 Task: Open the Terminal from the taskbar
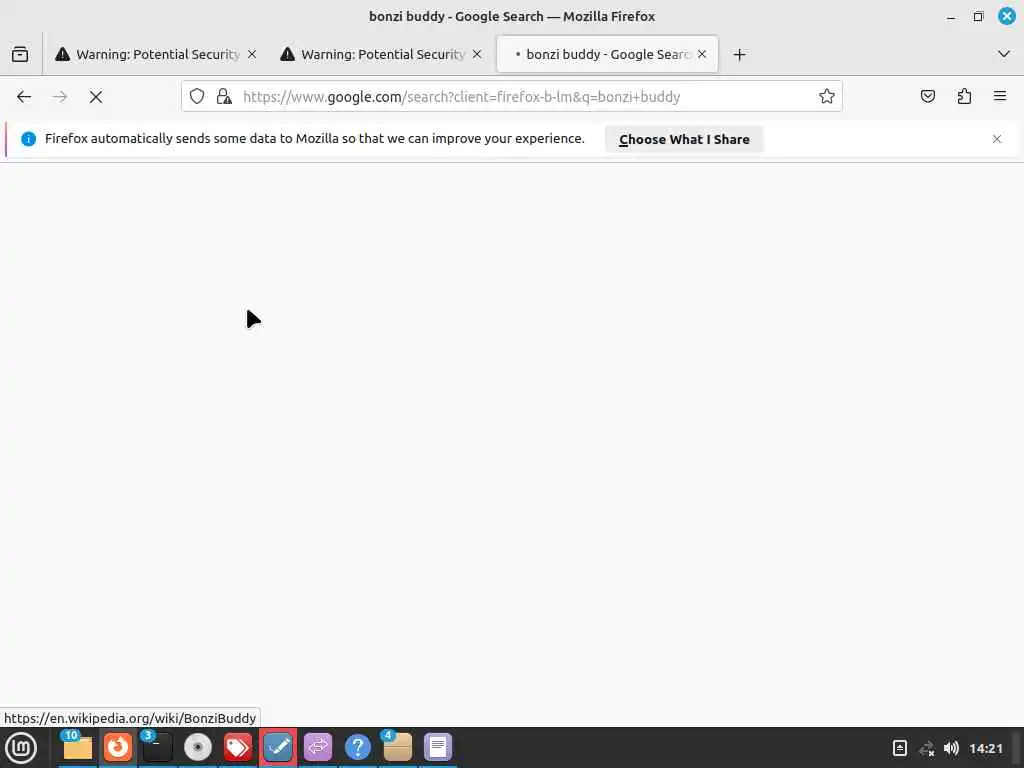(157, 748)
